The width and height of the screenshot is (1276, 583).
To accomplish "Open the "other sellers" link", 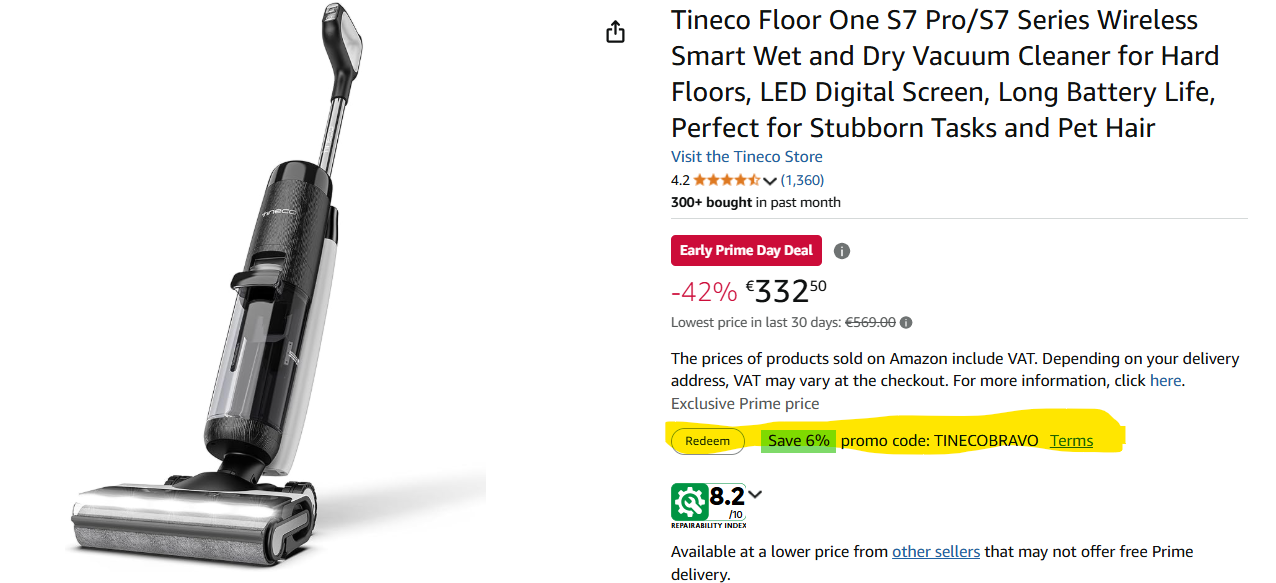I will click(x=936, y=552).
